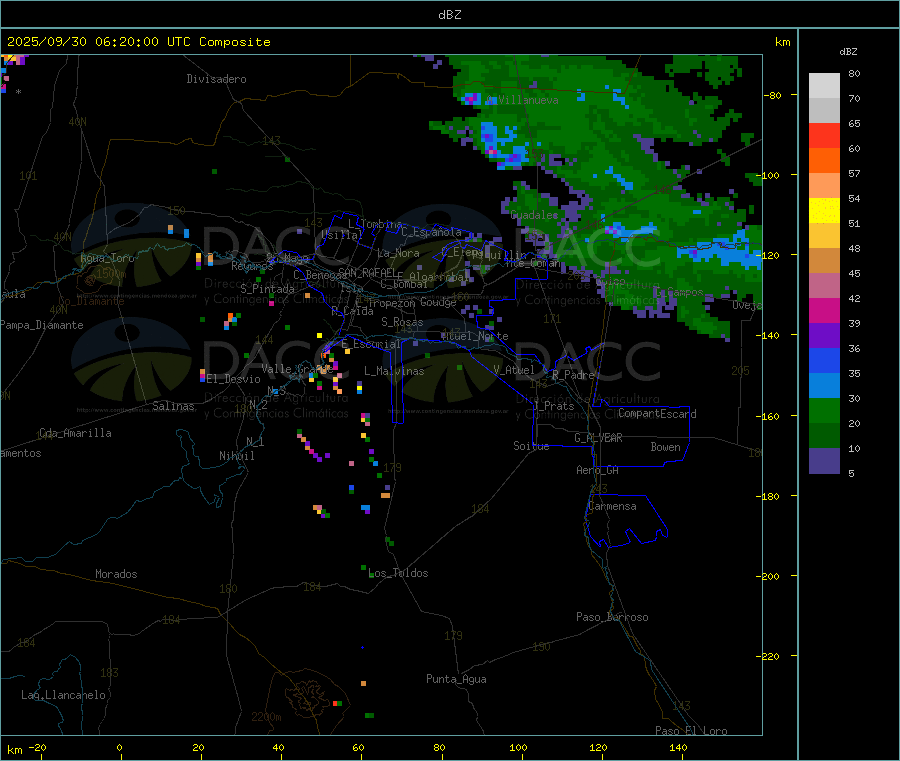This screenshot has height=761, width=900.
Task: Click the timestamp '2025/09/30 06:20:00 UTC Composite'
Action: (x=138, y=42)
